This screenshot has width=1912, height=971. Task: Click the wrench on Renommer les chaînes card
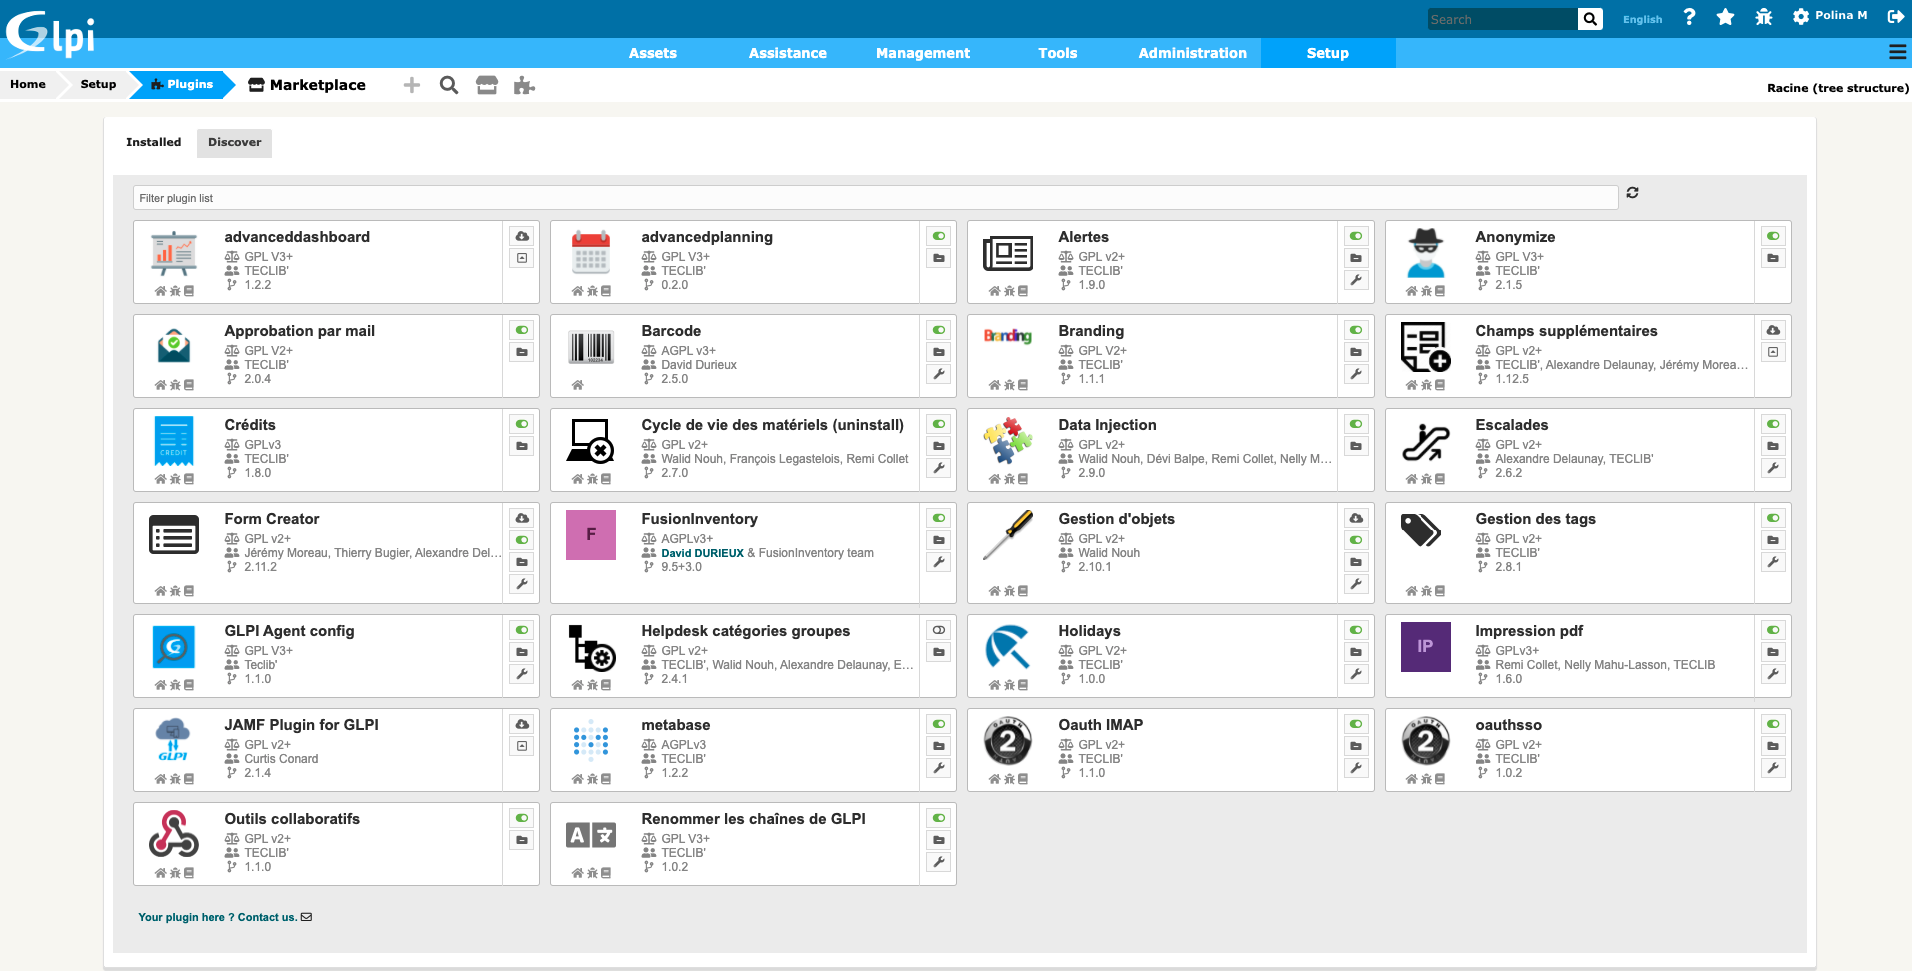point(939,862)
